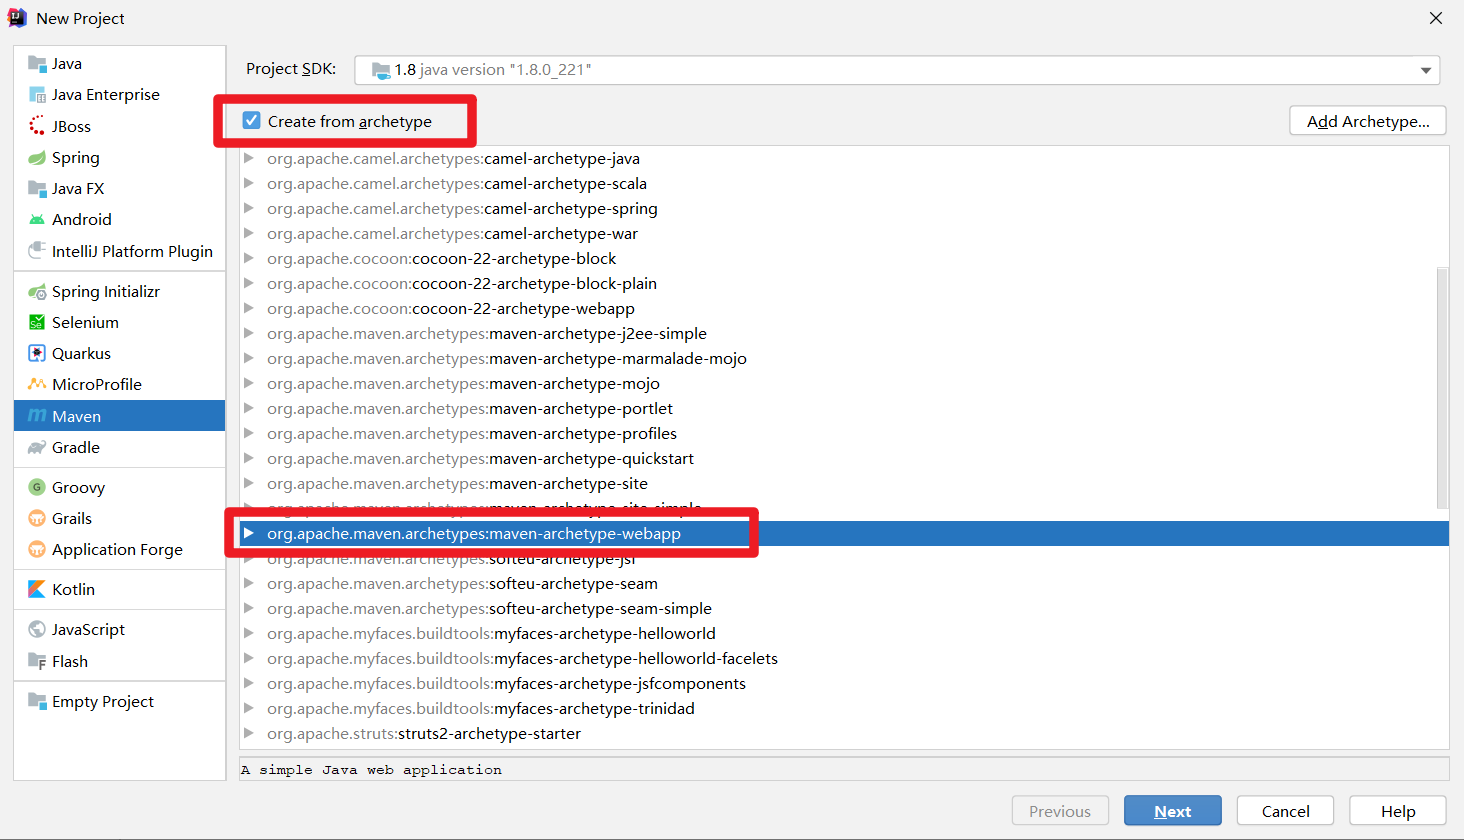1464x840 pixels.
Task: Expand maven-archetype-j2ee-simple node
Action: (x=249, y=333)
